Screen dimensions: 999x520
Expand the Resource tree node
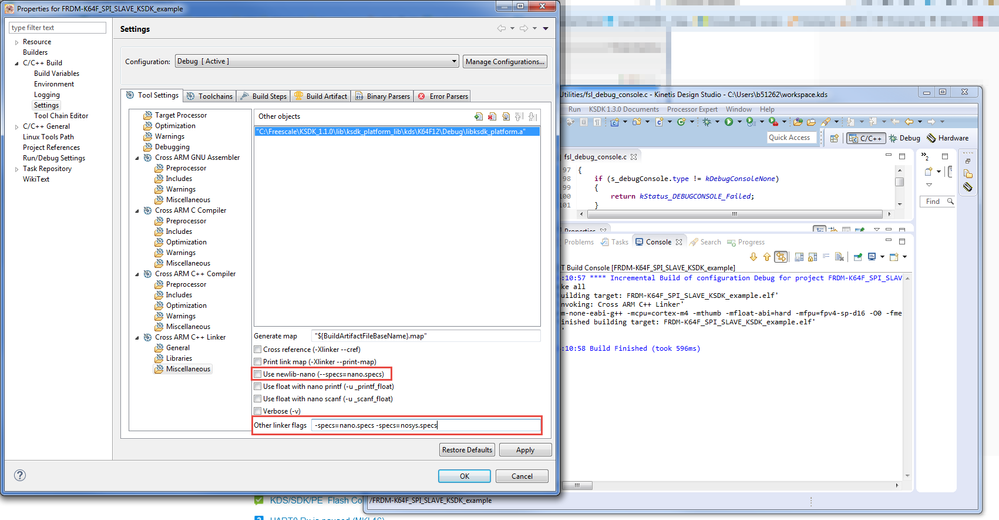tap(17, 42)
